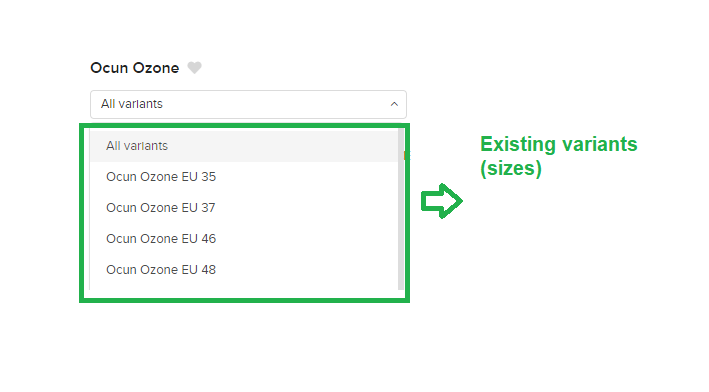Click the number 35 in the first size option

click(208, 177)
